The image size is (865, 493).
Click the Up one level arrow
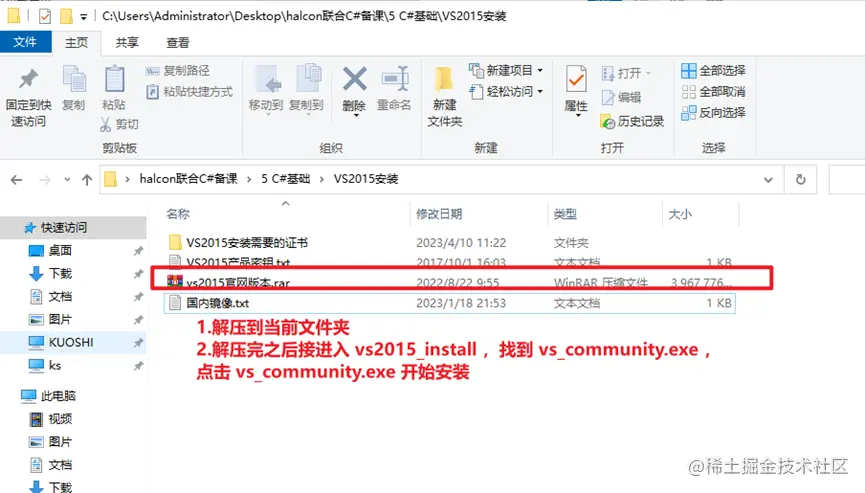[87, 180]
